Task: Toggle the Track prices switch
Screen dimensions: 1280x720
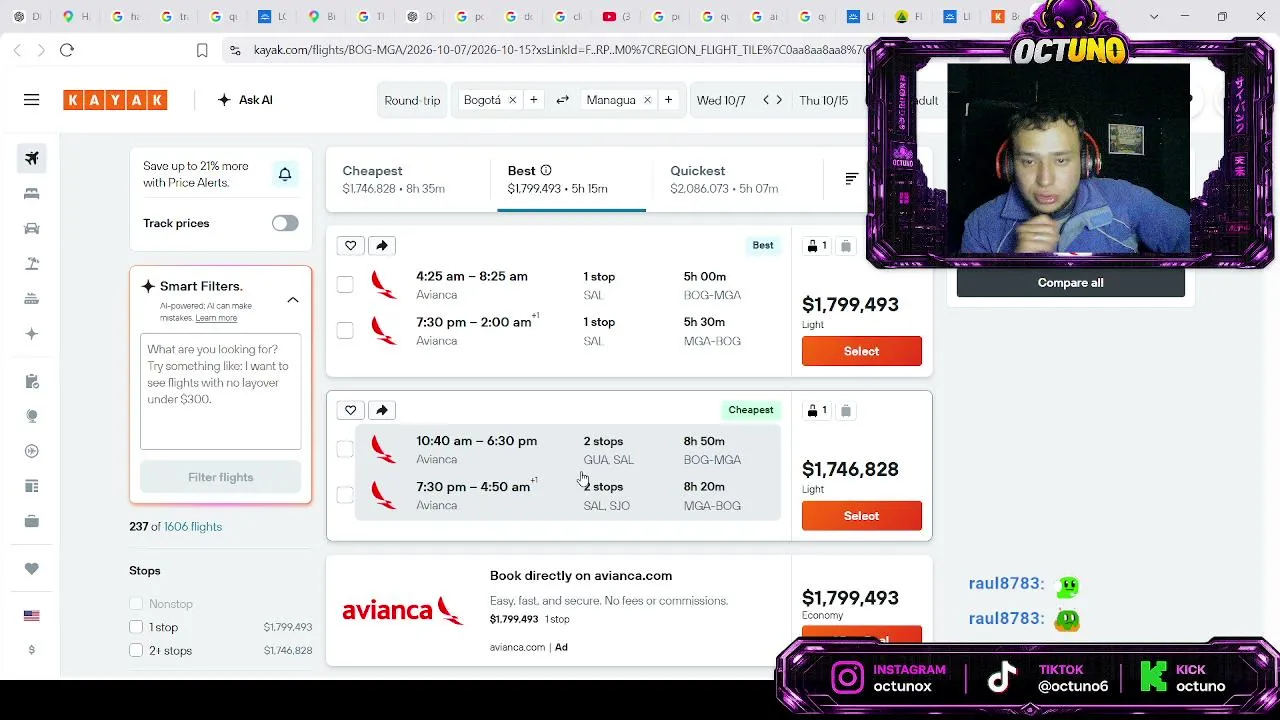Action: (x=285, y=223)
